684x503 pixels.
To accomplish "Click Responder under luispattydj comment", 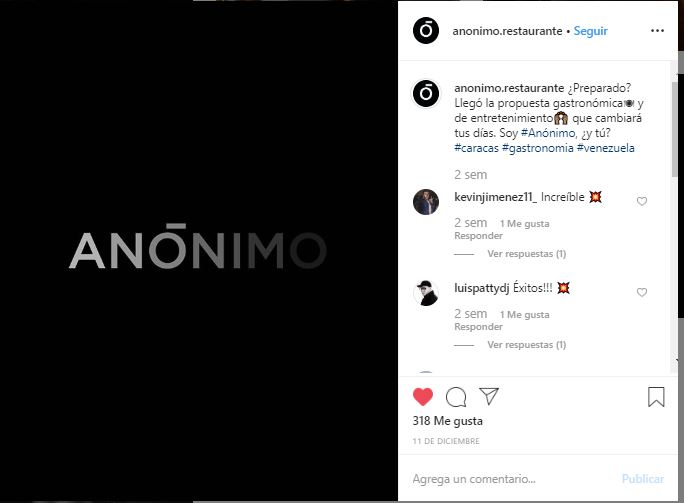I will [x=479, y=327].
